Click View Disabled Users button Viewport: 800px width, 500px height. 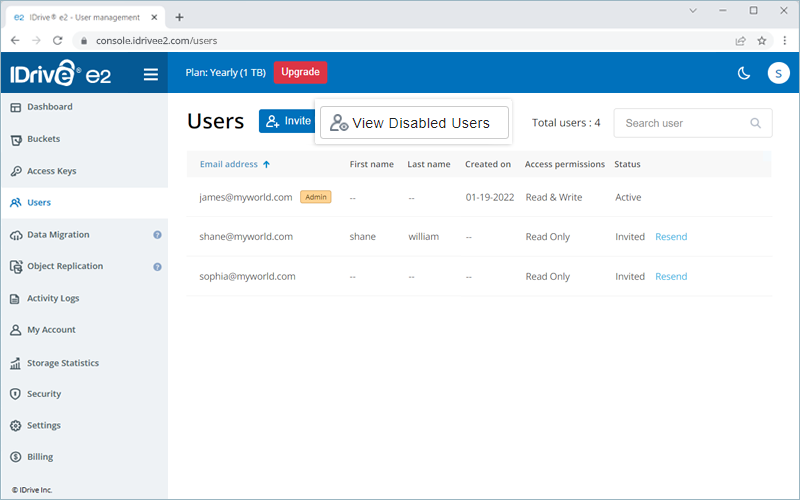pos(414,123)
